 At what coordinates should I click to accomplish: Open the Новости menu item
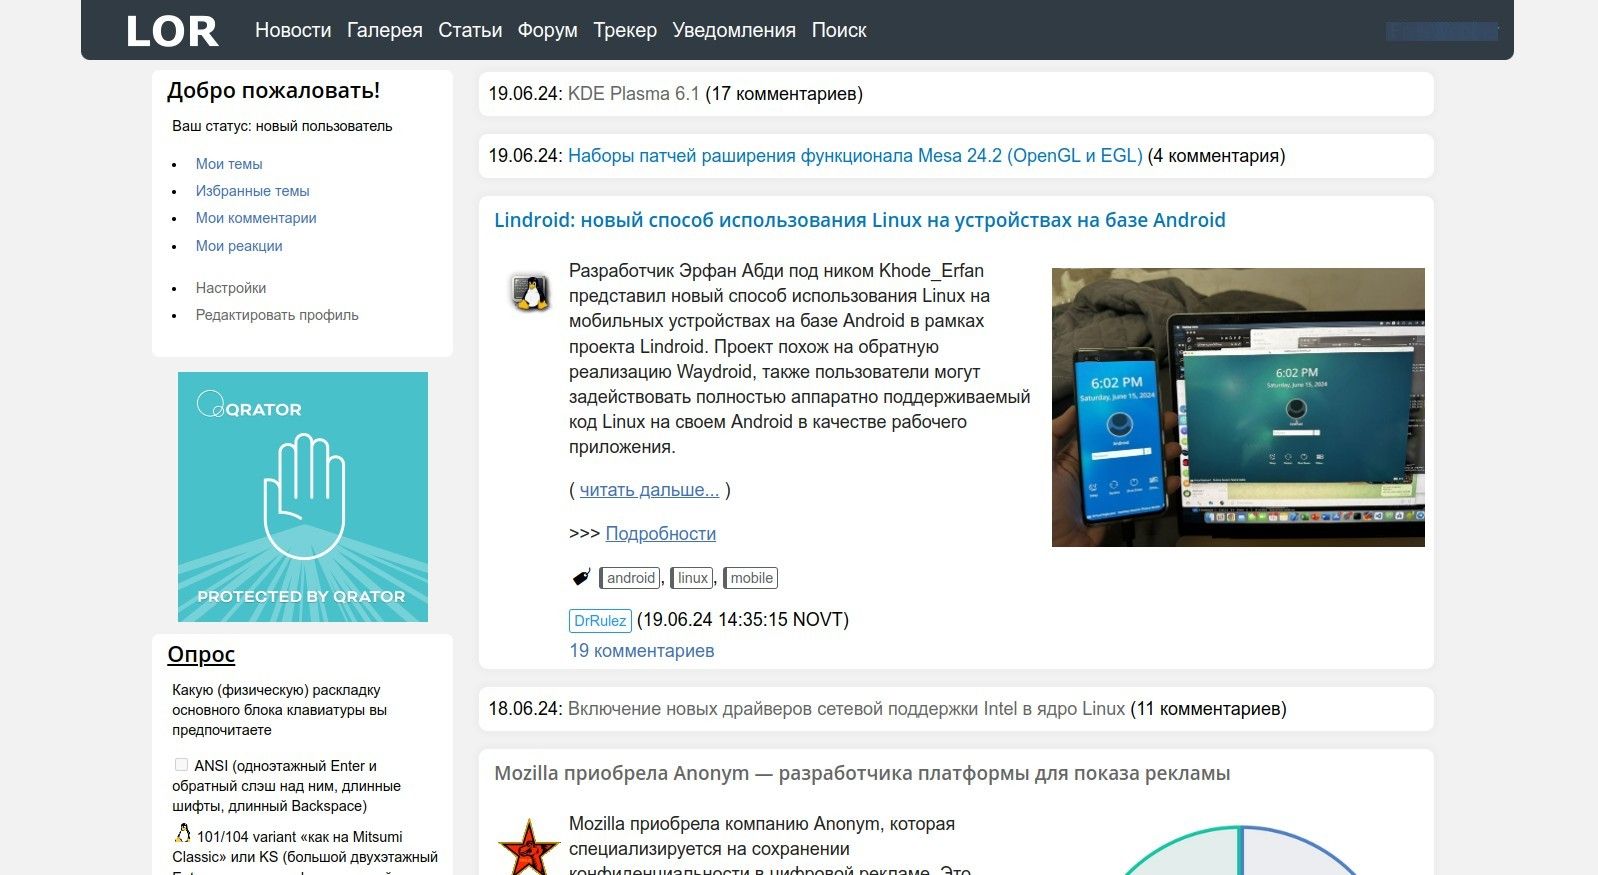293,30
